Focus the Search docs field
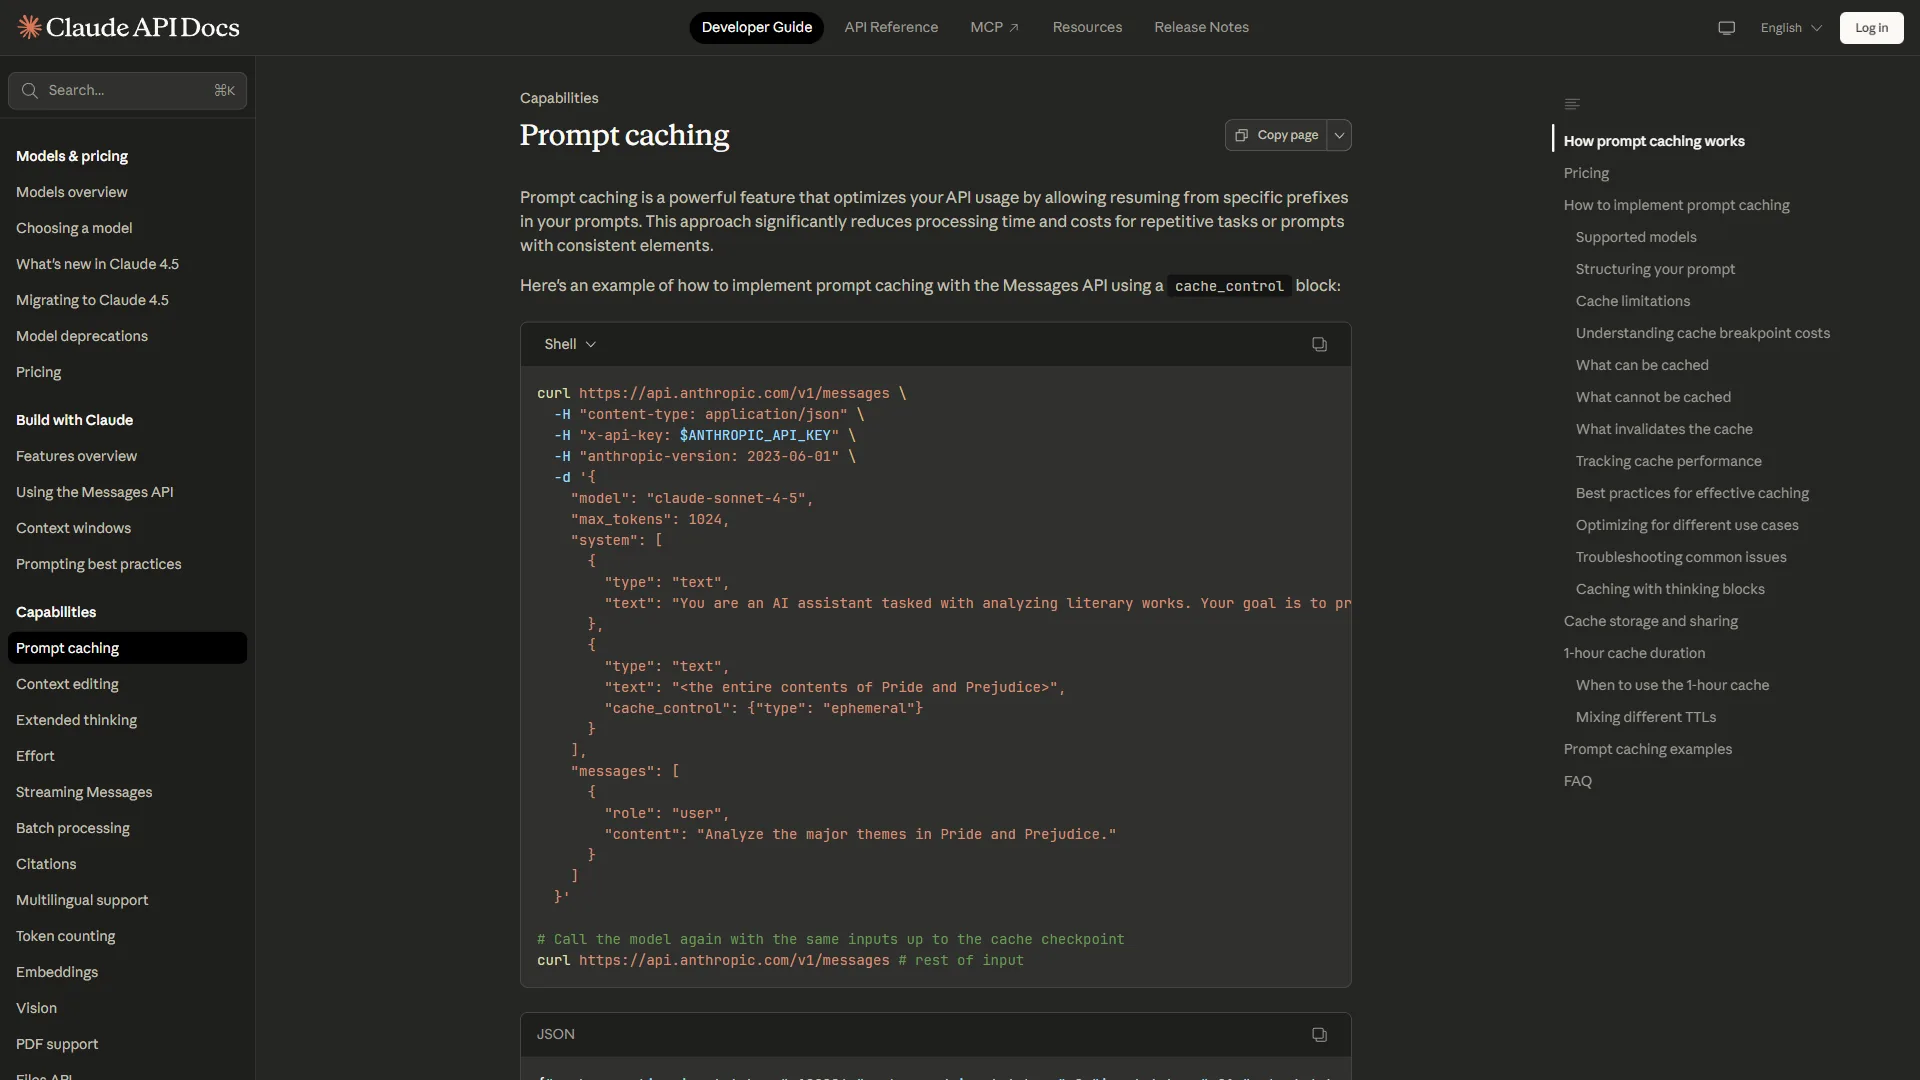Viewport: 1920px width, 1080px height. click(127, 91)
